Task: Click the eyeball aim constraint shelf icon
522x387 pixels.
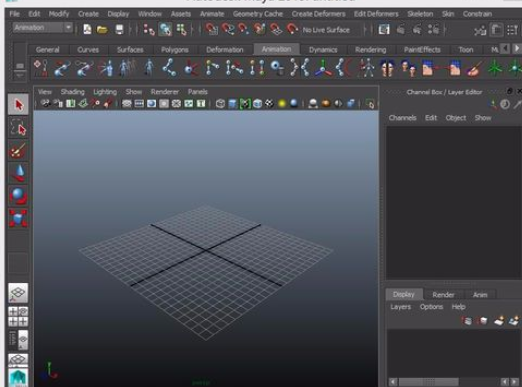Action: [x=277, y=68]
